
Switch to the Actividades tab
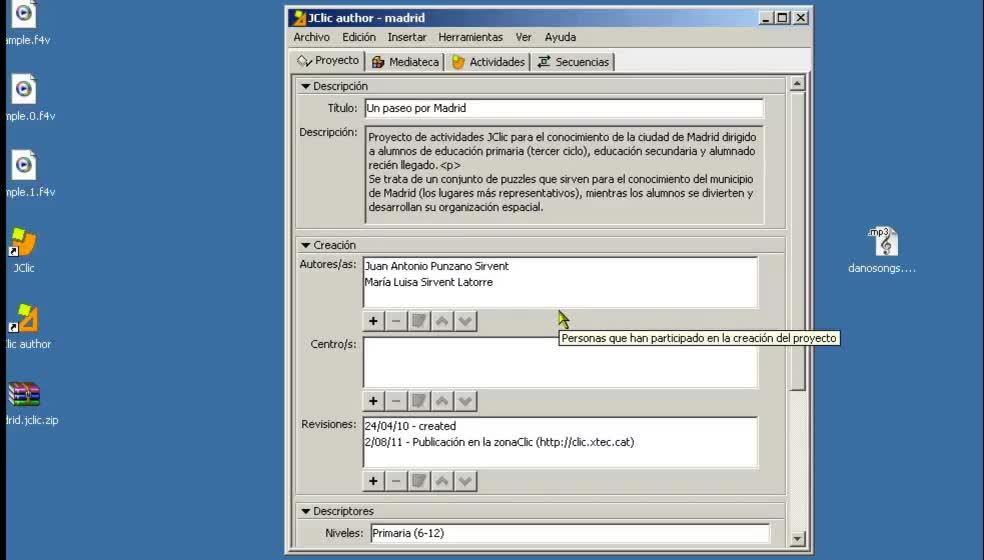(x=488, y=62)
